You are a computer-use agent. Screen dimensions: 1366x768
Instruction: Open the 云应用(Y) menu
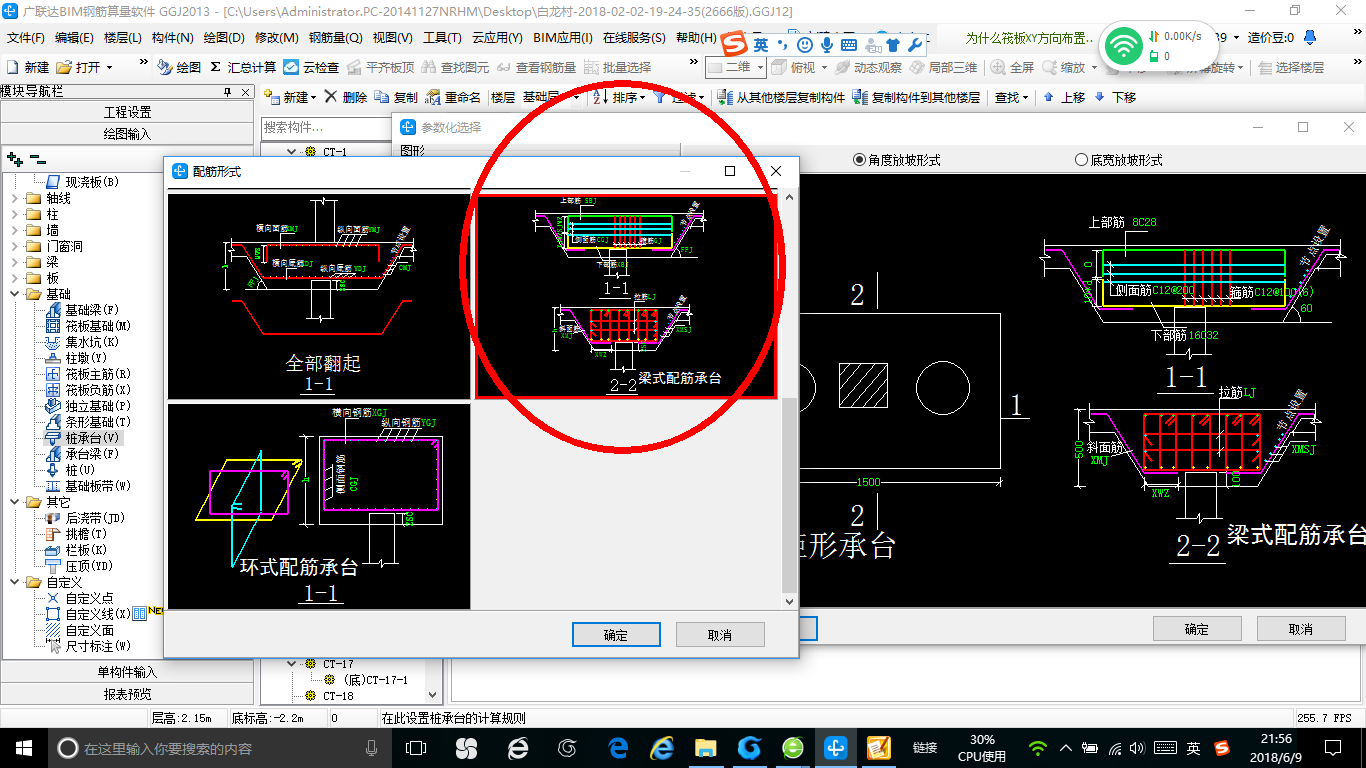coord(497,38)
